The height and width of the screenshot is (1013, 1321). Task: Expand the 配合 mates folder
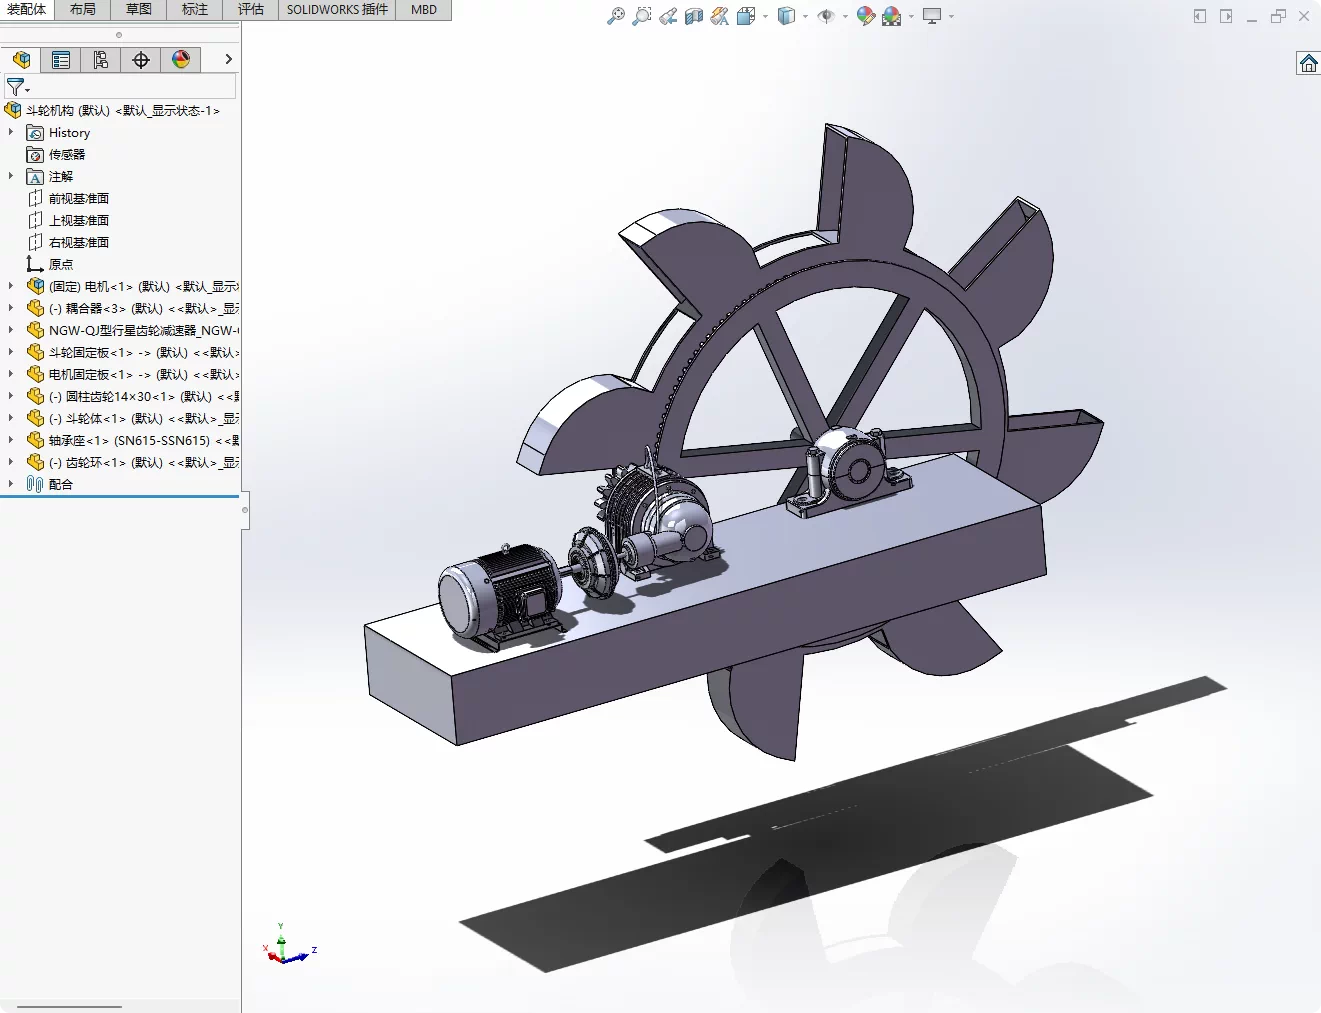click(11, 484)
